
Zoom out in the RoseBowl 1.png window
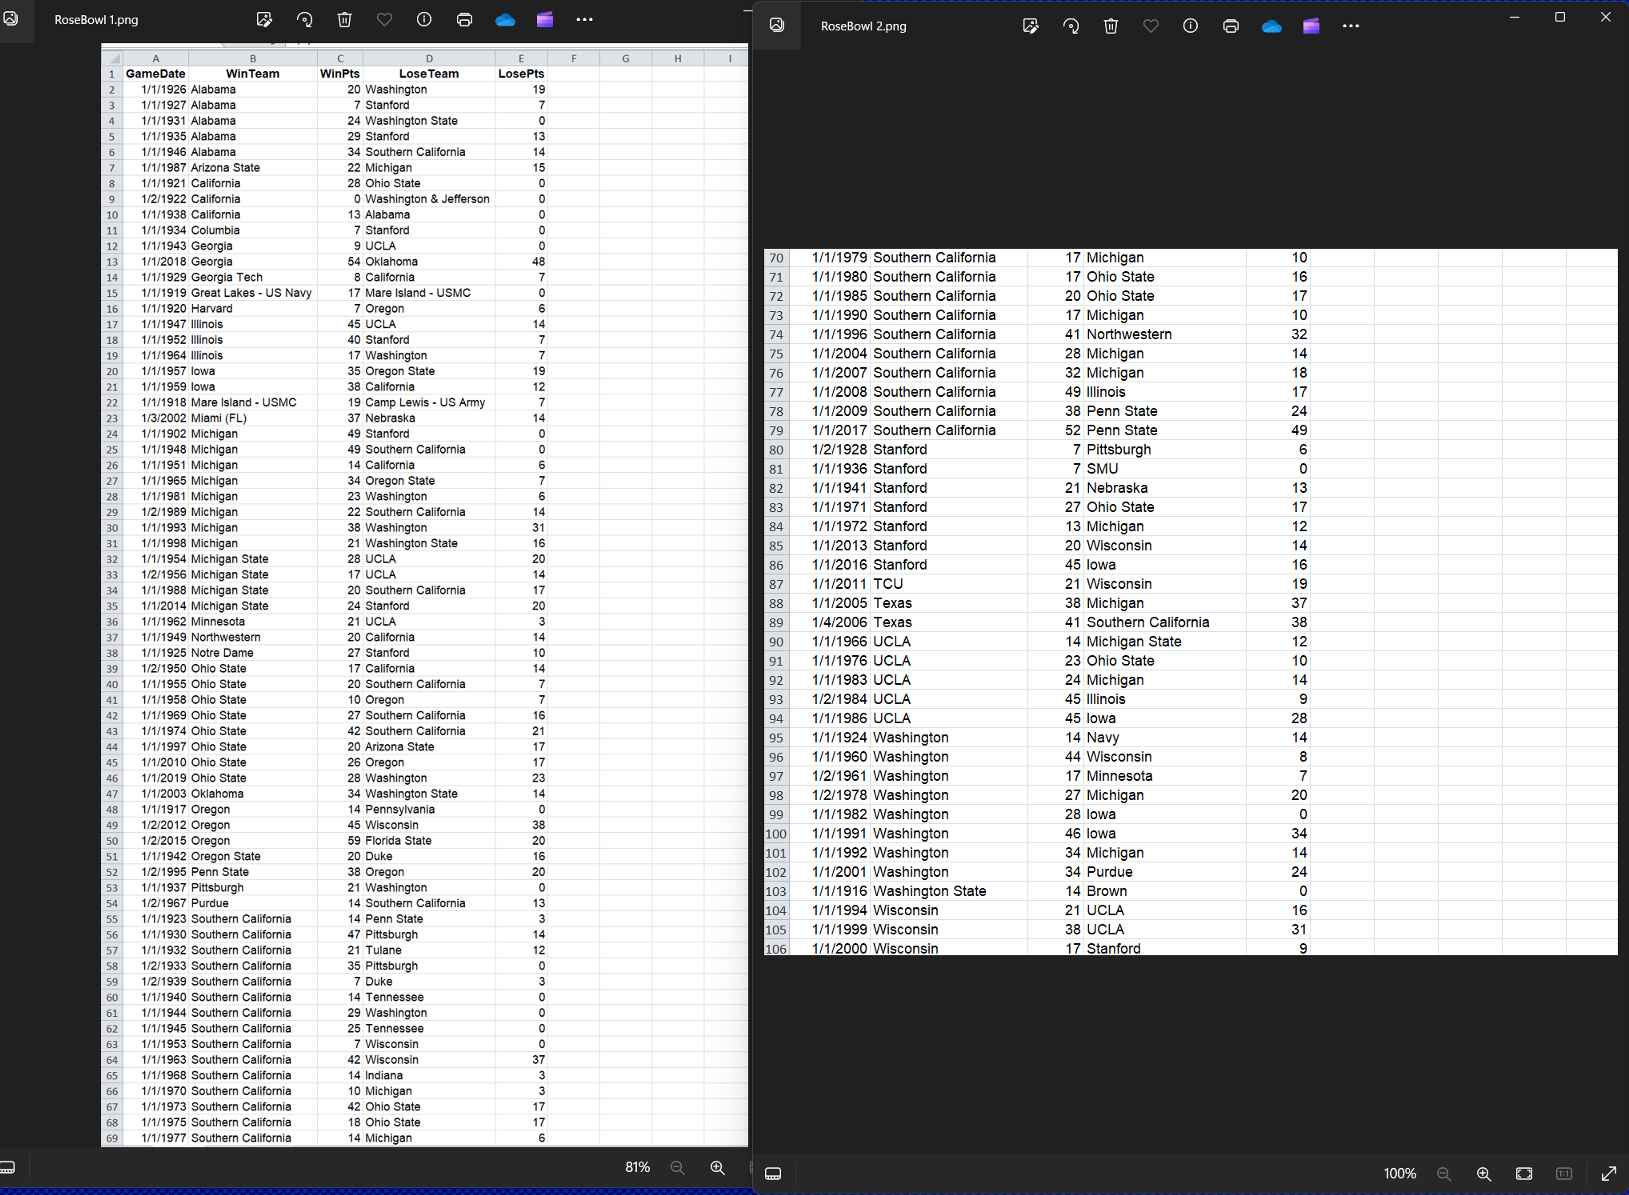pyautogui.click(x=677, y=1168)
